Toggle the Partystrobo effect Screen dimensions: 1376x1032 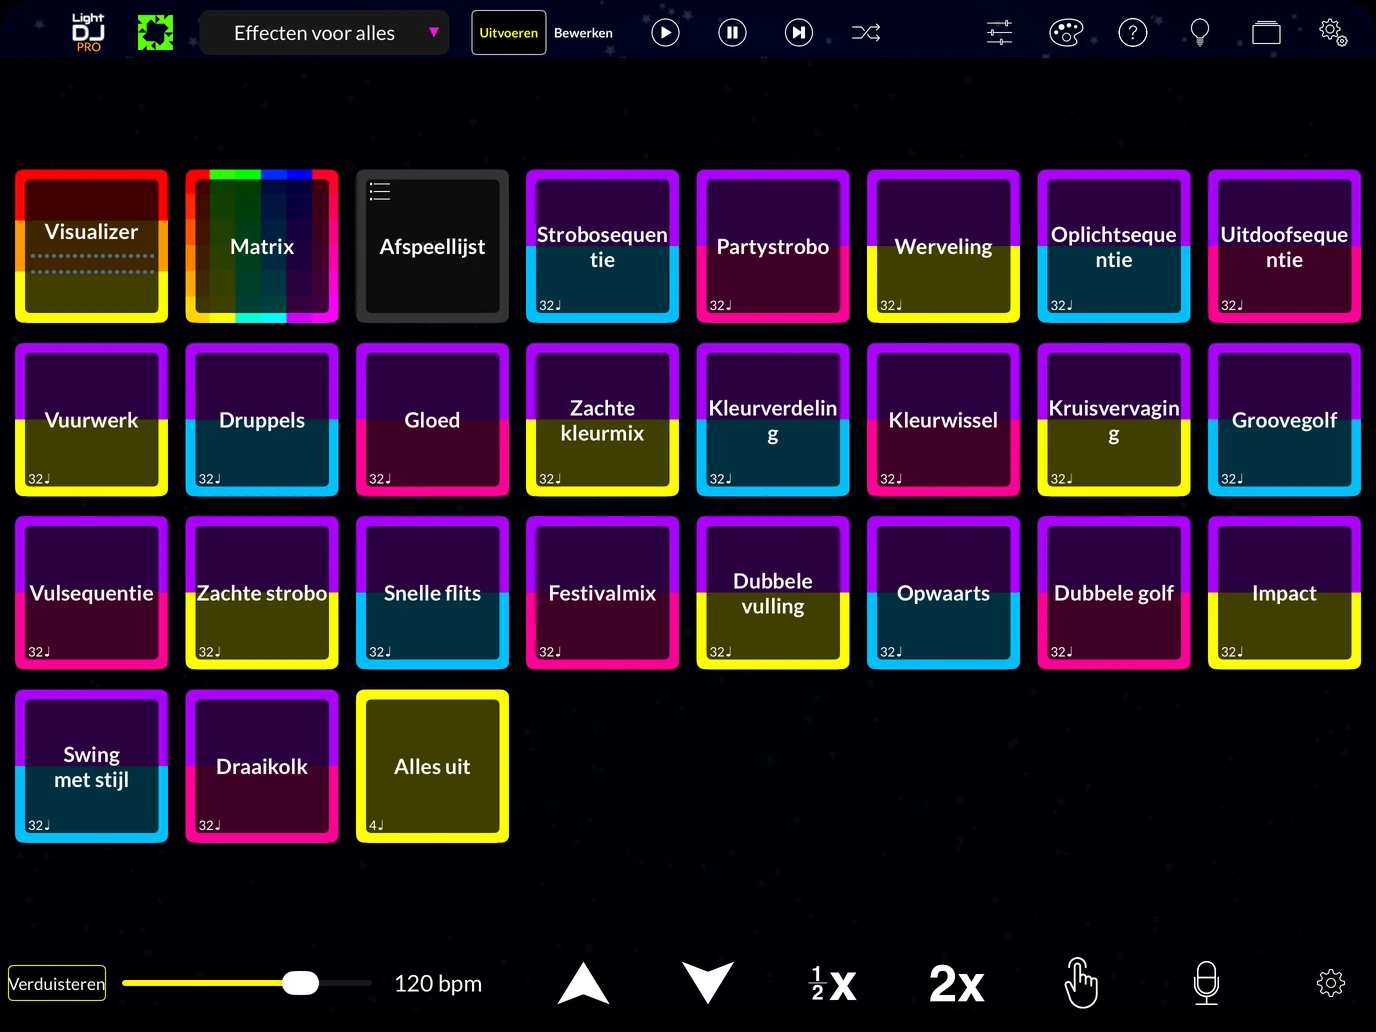tap(773, 246)
